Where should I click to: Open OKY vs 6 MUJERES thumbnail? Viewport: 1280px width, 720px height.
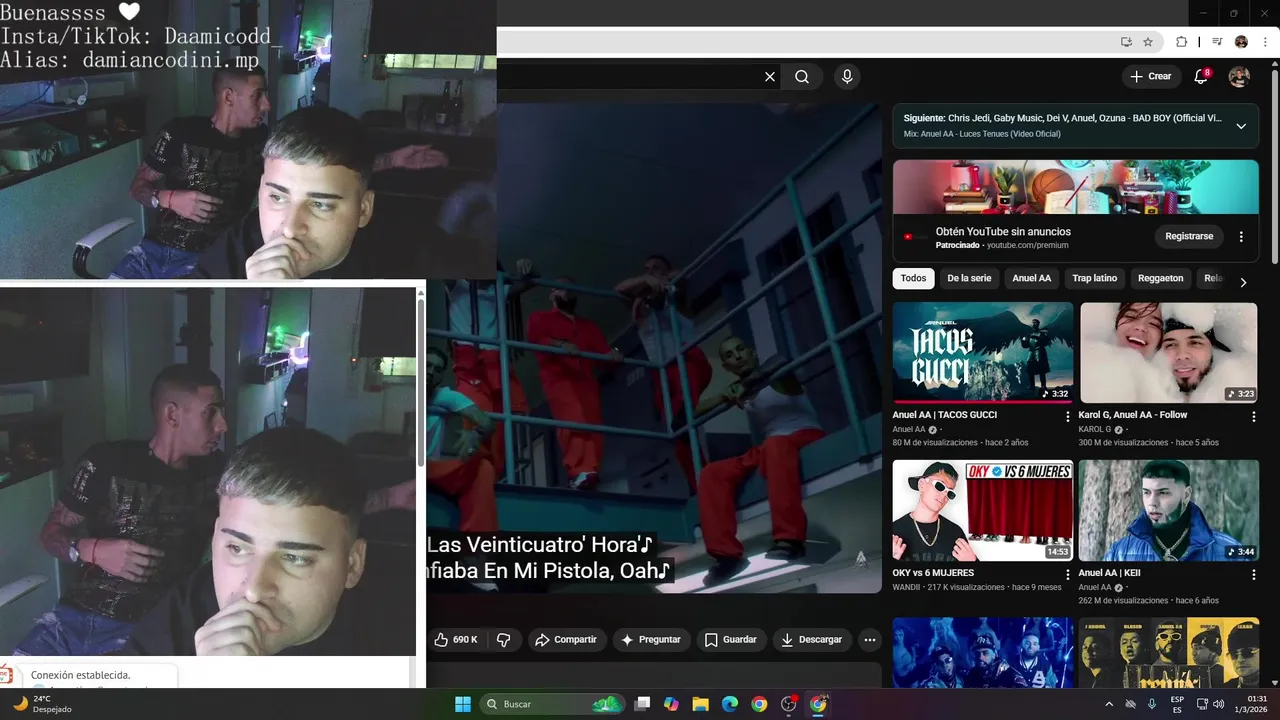point(983,510)
